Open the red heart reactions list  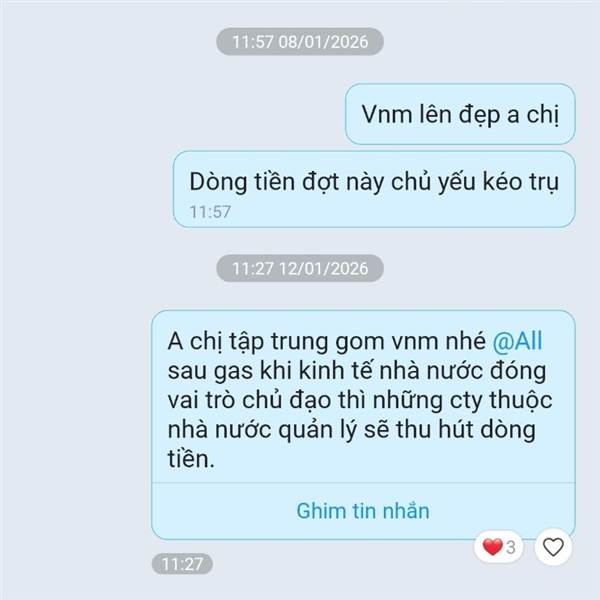498,547
